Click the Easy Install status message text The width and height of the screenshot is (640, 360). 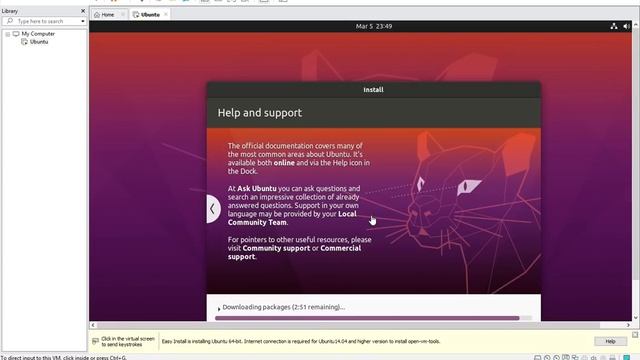(301, 341)
